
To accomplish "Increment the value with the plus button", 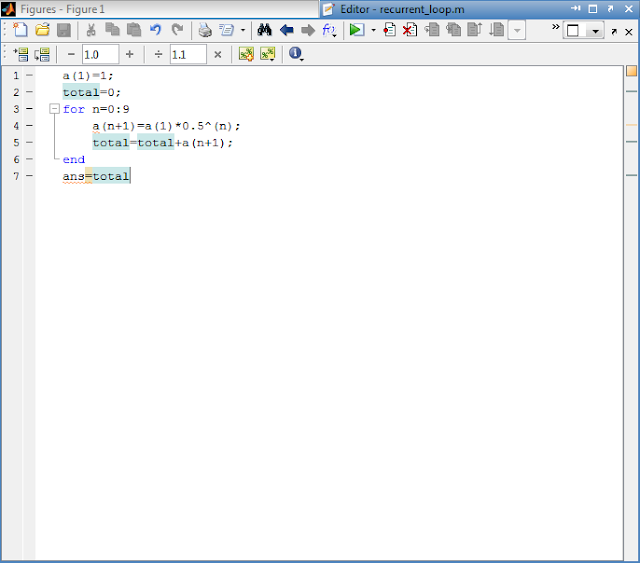I will click(x=129, y=54).
